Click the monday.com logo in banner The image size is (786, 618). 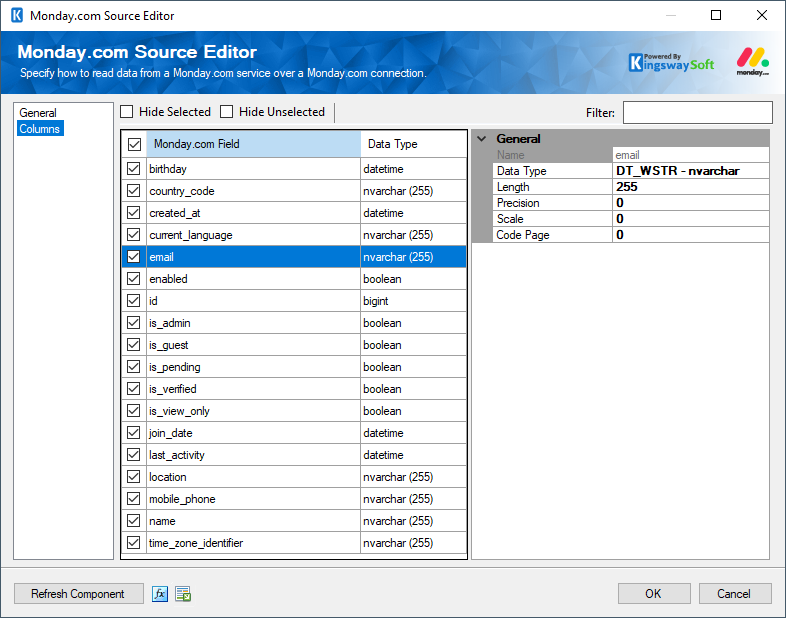(x=752, y=61)
